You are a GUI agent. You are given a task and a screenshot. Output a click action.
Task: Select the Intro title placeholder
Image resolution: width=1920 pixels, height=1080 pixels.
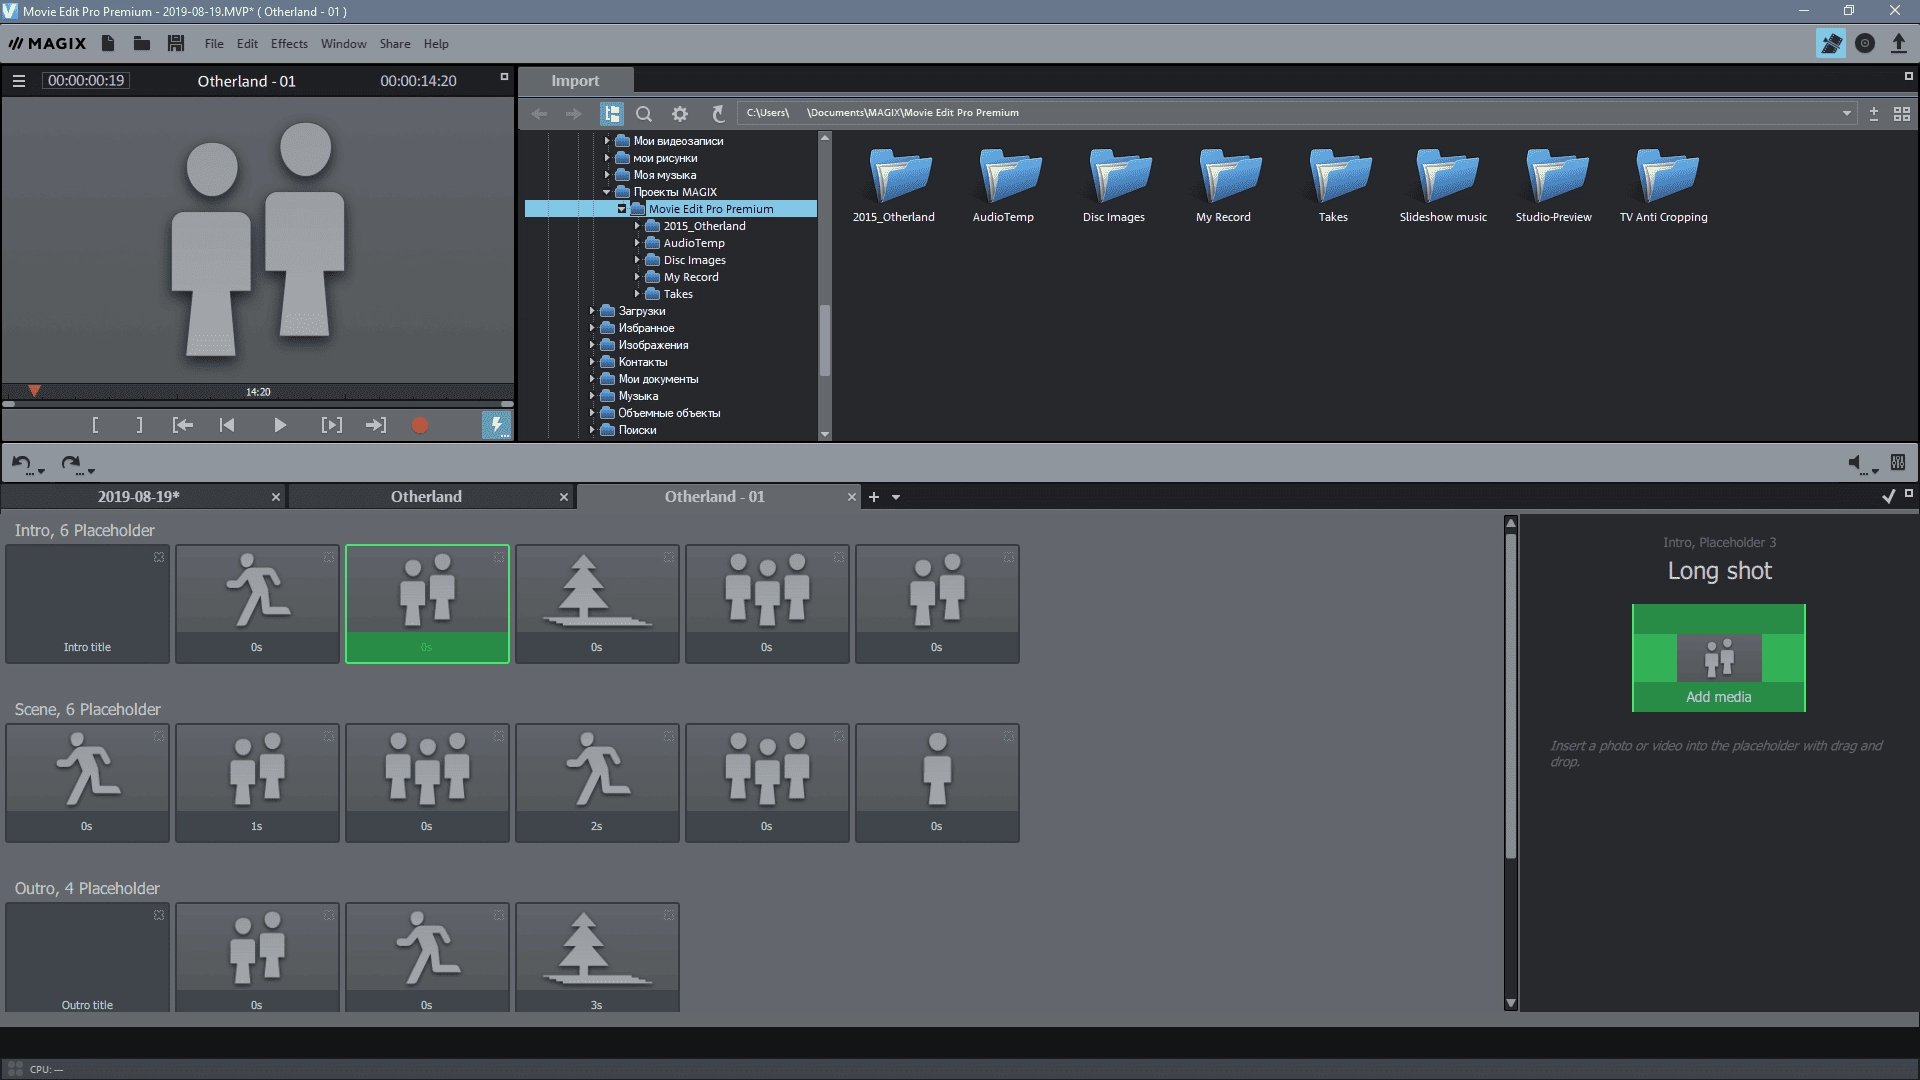pos(87,604)
